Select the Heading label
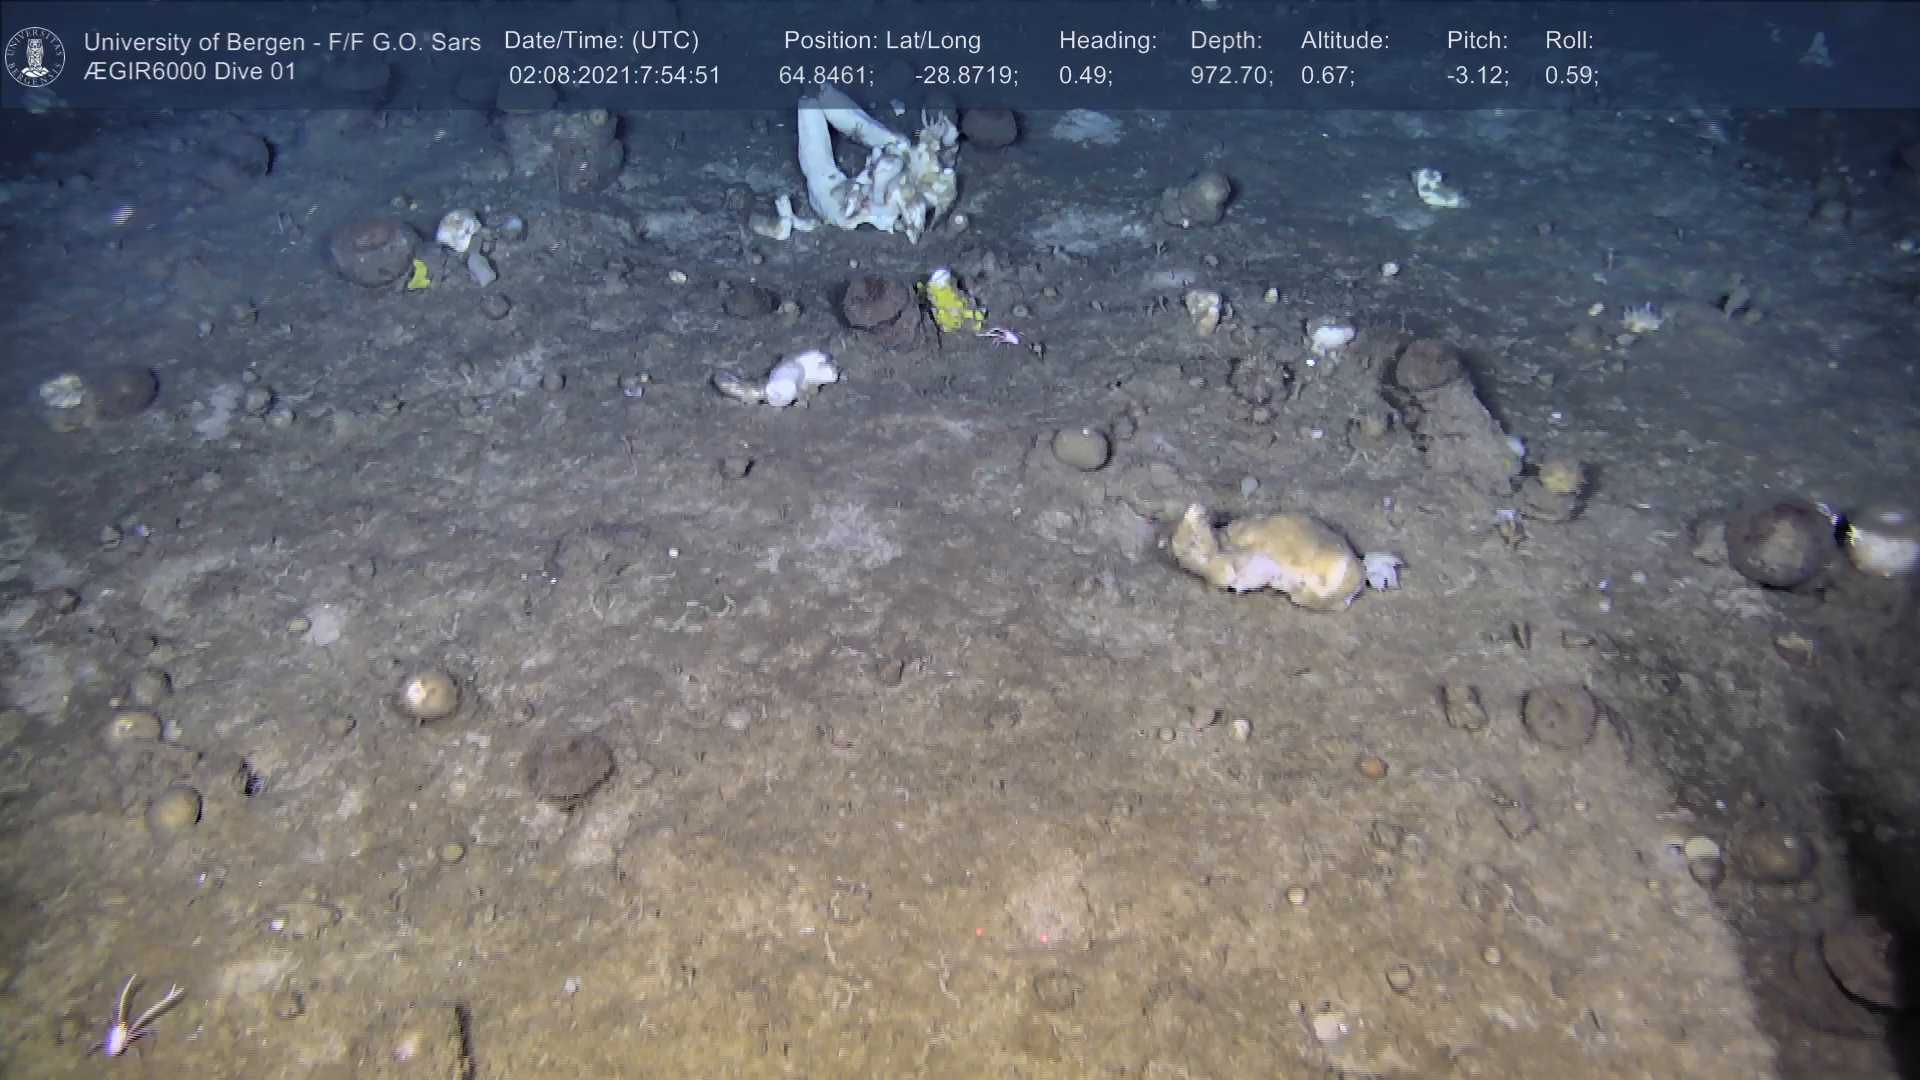 [1107, 41]
